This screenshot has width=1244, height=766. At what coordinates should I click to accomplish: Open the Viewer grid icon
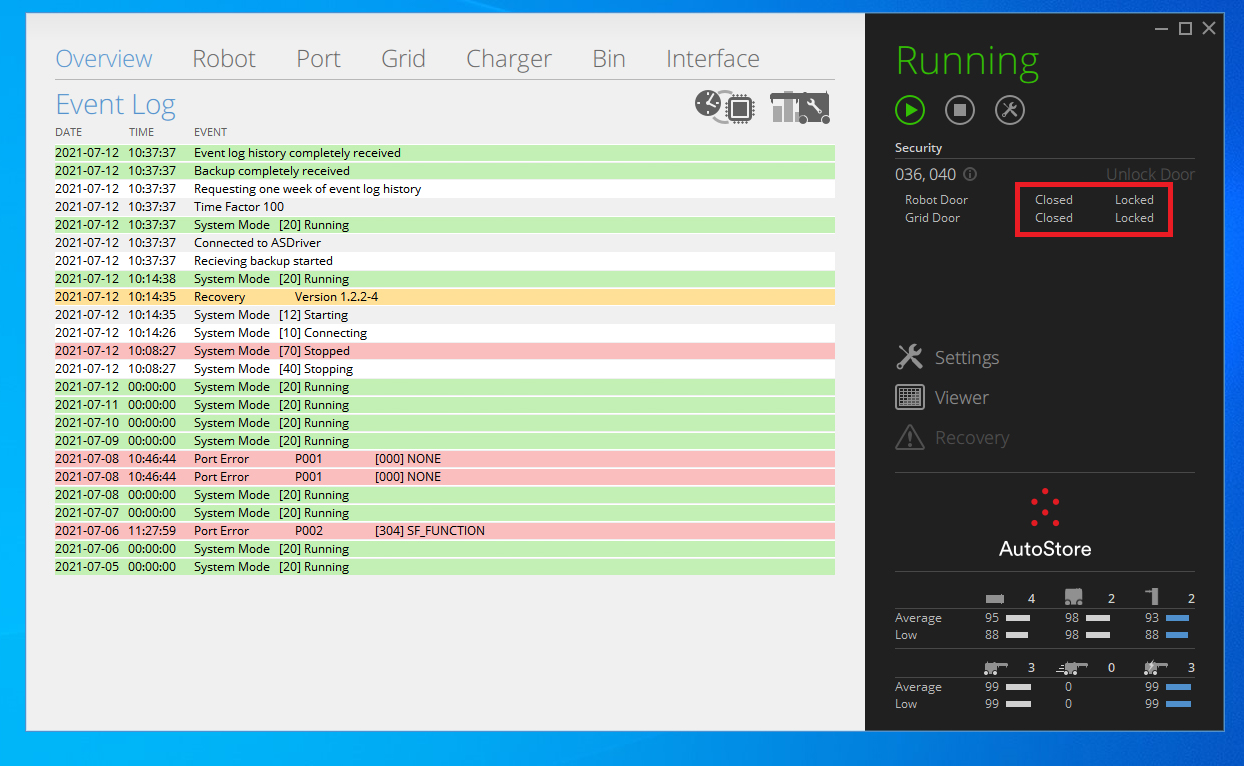(910, 397)
